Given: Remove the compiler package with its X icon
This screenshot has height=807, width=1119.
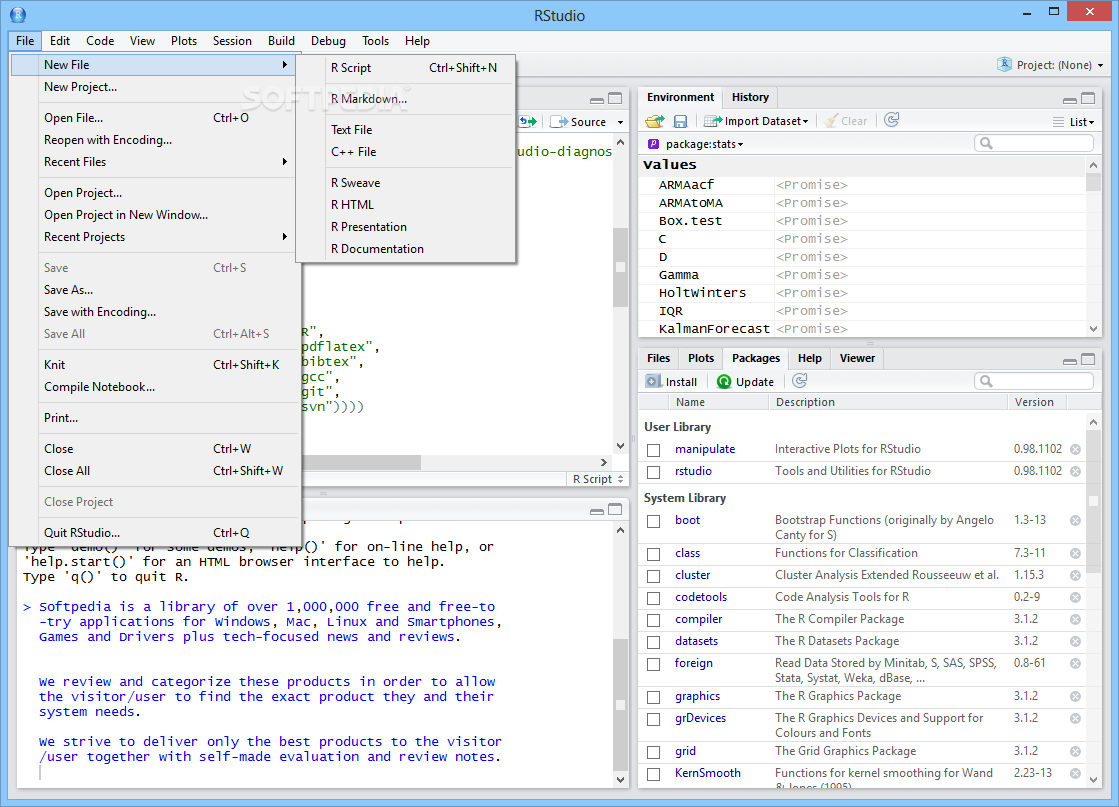Looking at the screenshot, I should [x=1075, y=620].
